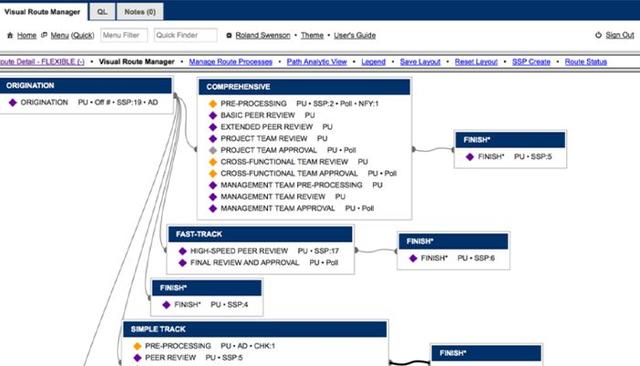Click the Menu window icon
Image resolution: width=640 pixels, height=366 pixels.
pos(44,35)
